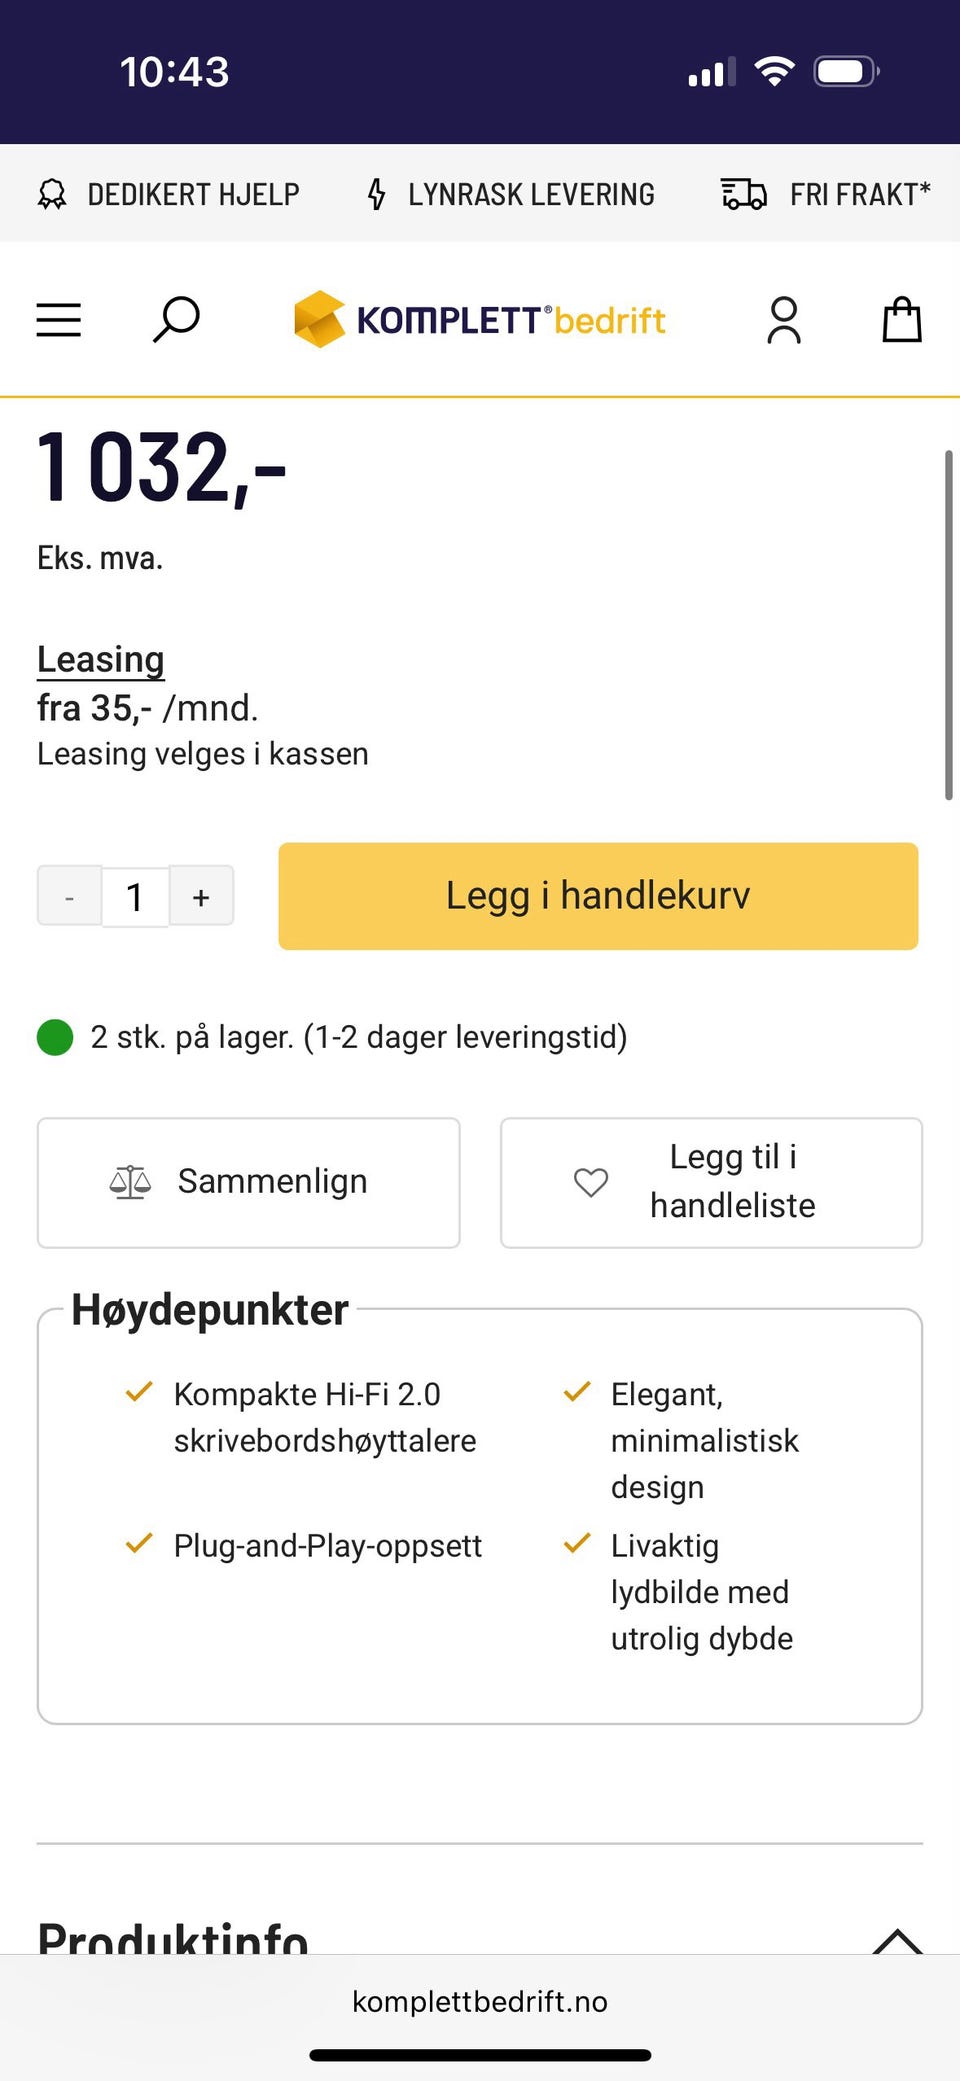Tap the lightning bolt delivery icon
The image size is (960, 2081).
[x=376, y=194]
